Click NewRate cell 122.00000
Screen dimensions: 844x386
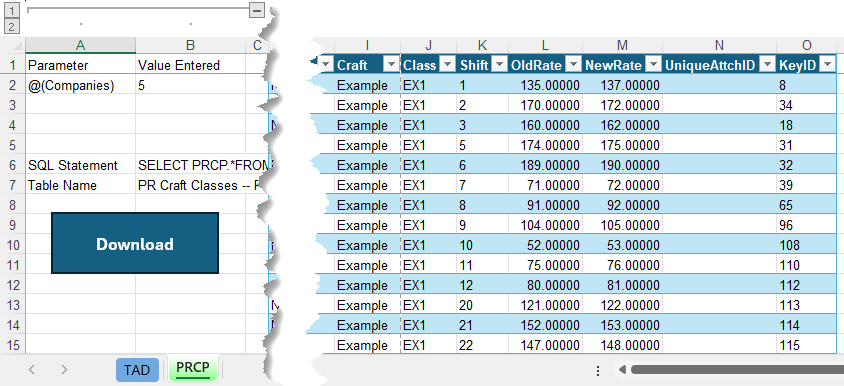point(622,305)
